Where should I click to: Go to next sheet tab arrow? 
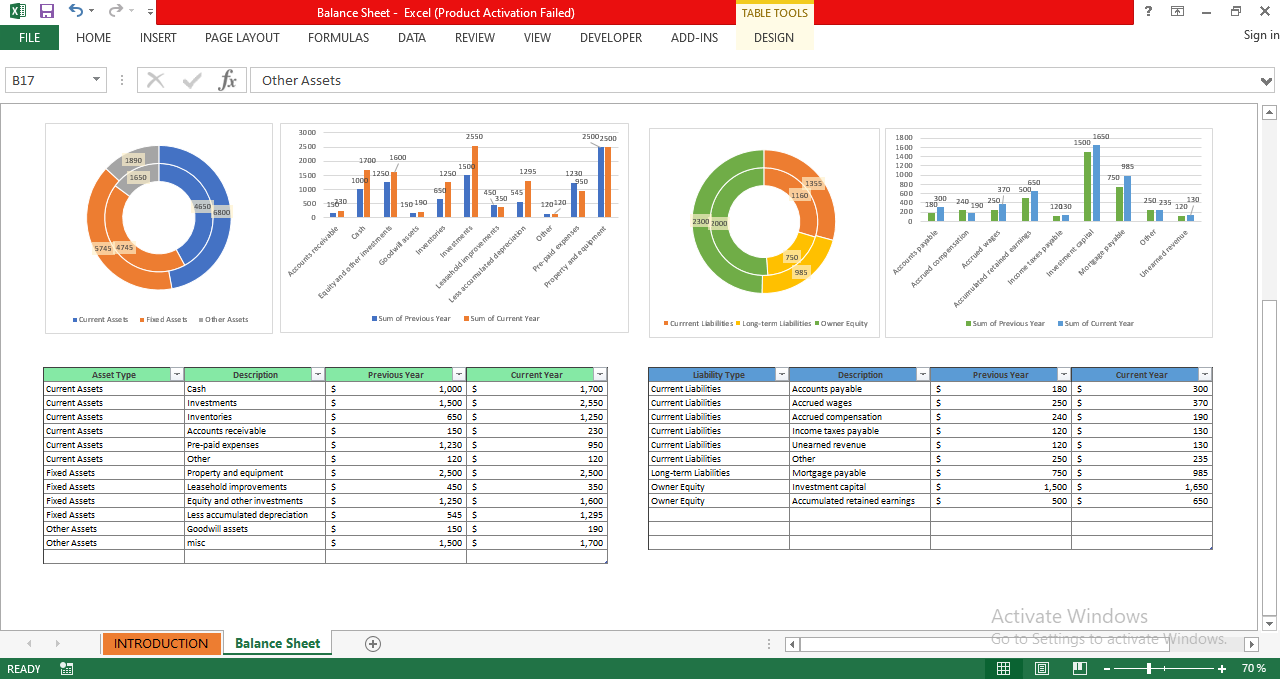coord(57,644)
